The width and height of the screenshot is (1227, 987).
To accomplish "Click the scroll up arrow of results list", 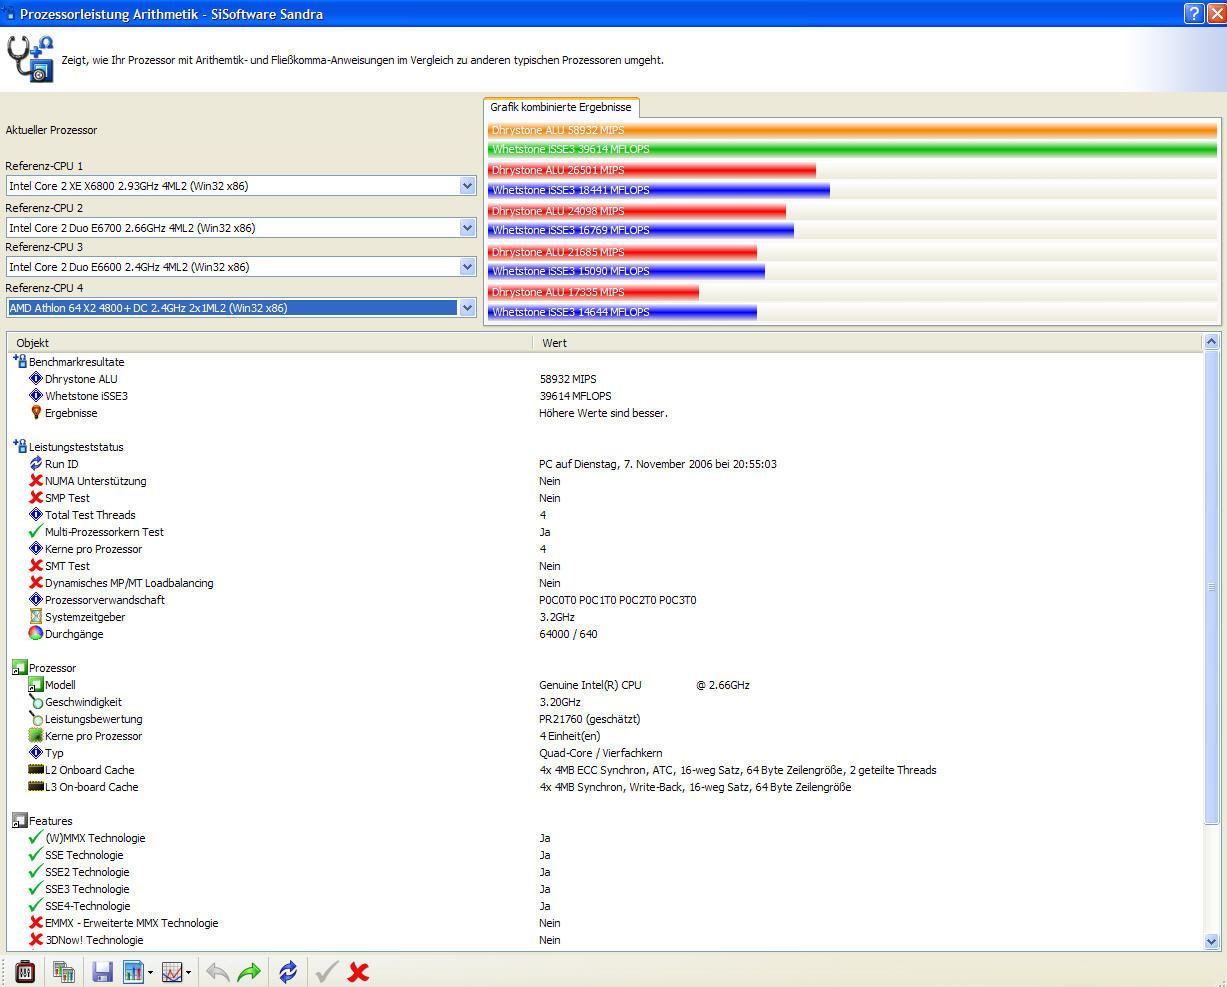I will point(1211,342).
